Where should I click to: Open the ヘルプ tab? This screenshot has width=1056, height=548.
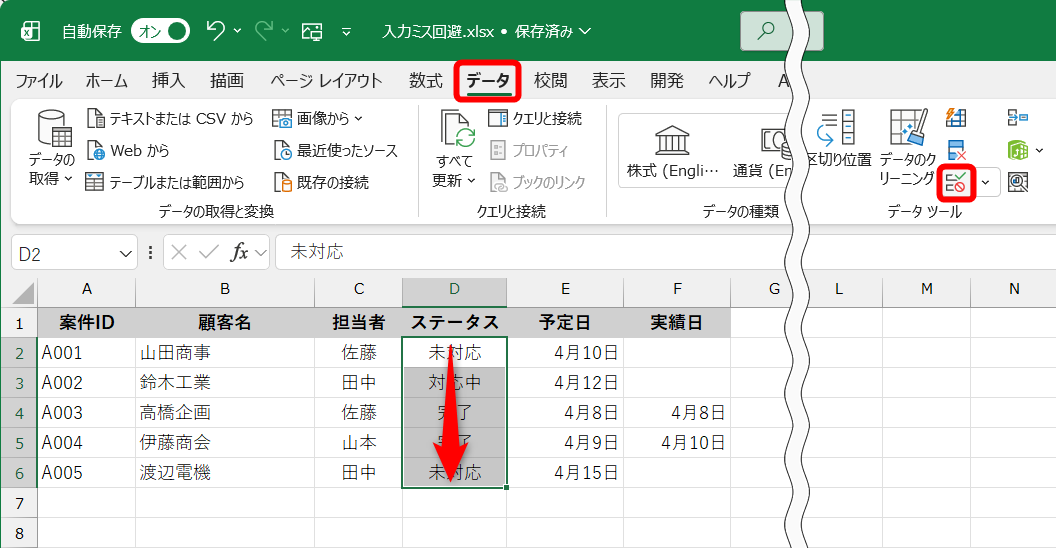pos(729,81)
